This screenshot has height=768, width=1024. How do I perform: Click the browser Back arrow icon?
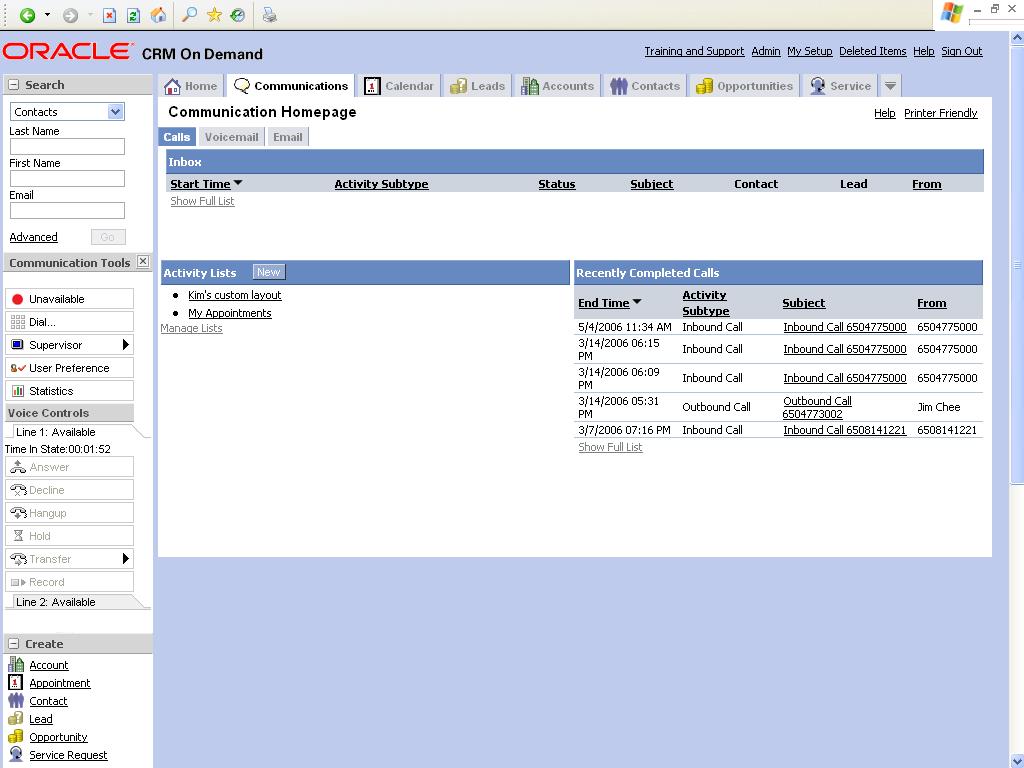point(27,15)
